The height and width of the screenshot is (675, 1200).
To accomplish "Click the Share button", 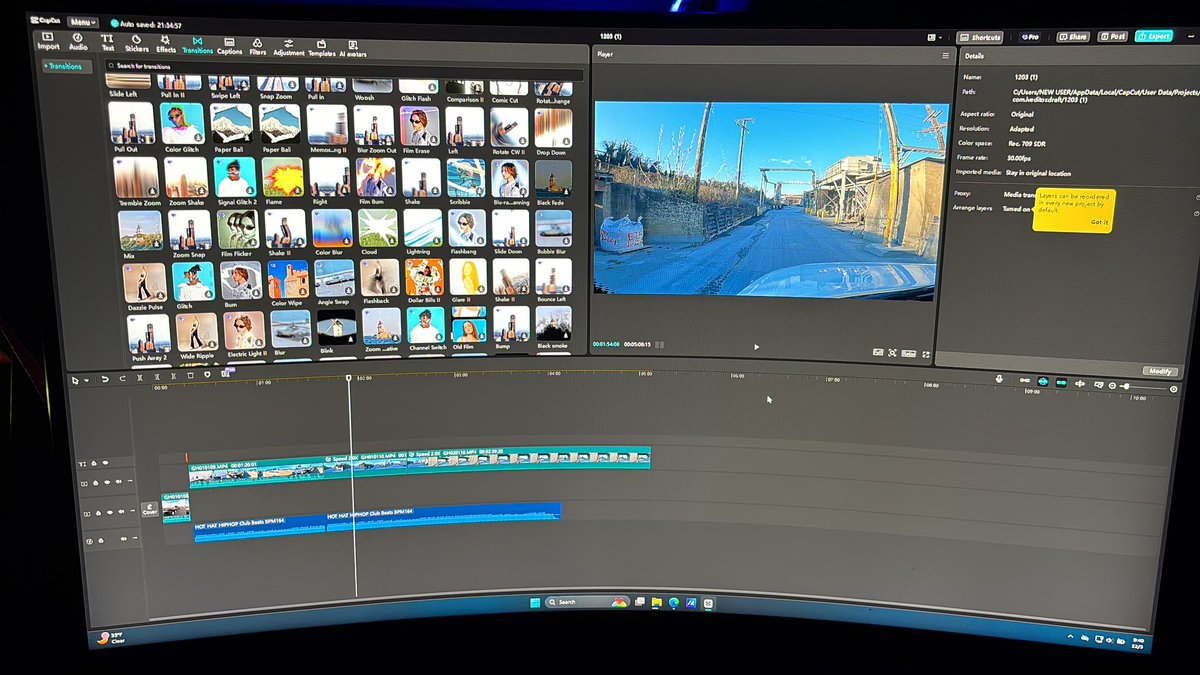I will click(x=1072, y=37).
